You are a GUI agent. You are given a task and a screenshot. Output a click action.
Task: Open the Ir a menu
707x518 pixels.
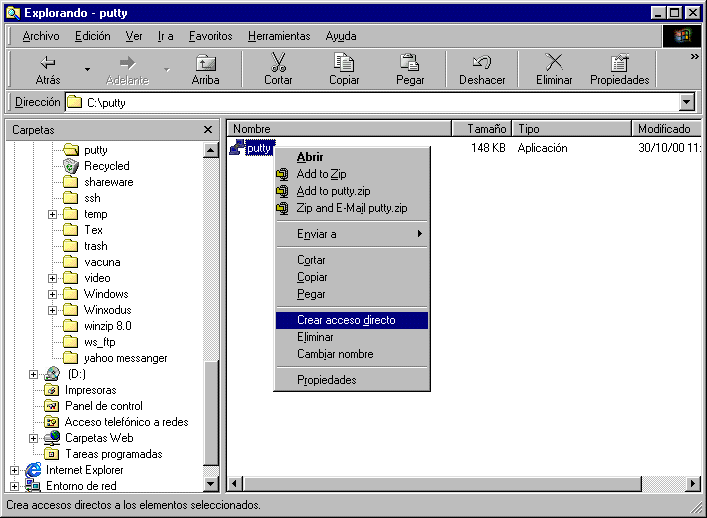pyautogui.click(x=165, y=36)
